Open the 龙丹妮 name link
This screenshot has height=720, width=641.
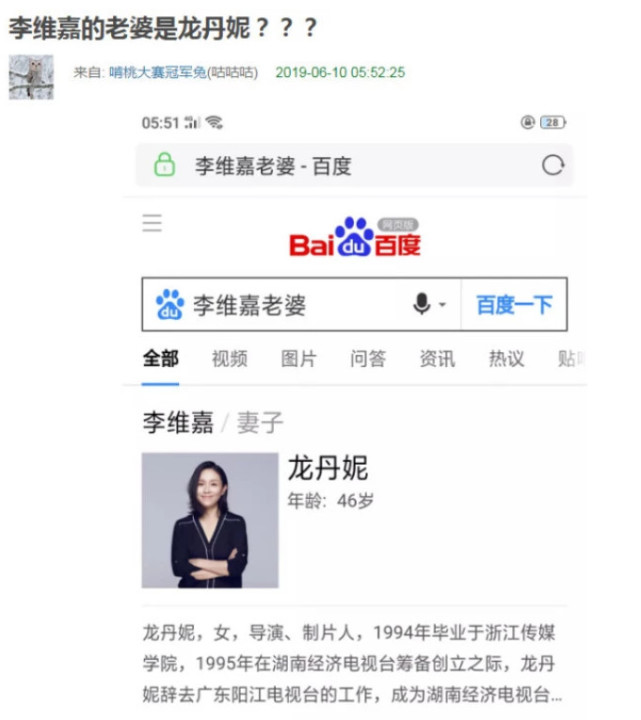click(328, 468)
